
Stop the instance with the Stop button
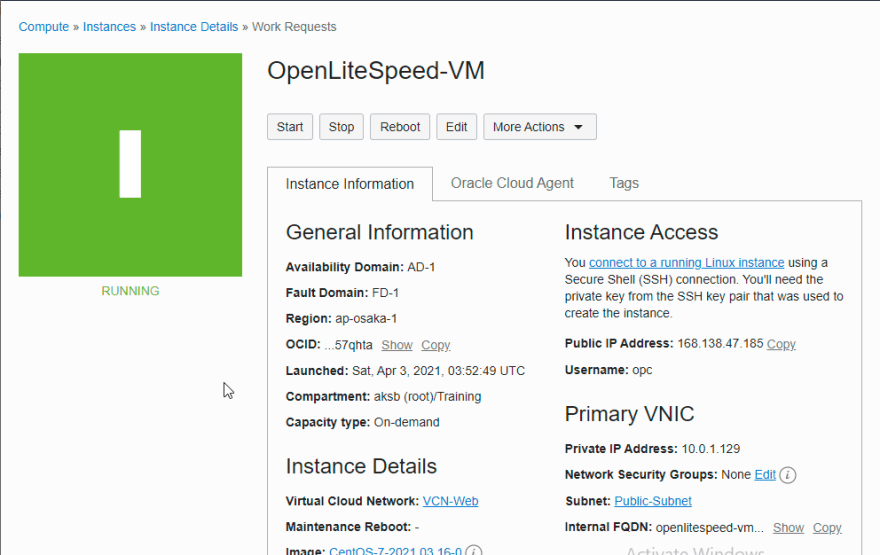pyautogui.click(x=341, y=127)
